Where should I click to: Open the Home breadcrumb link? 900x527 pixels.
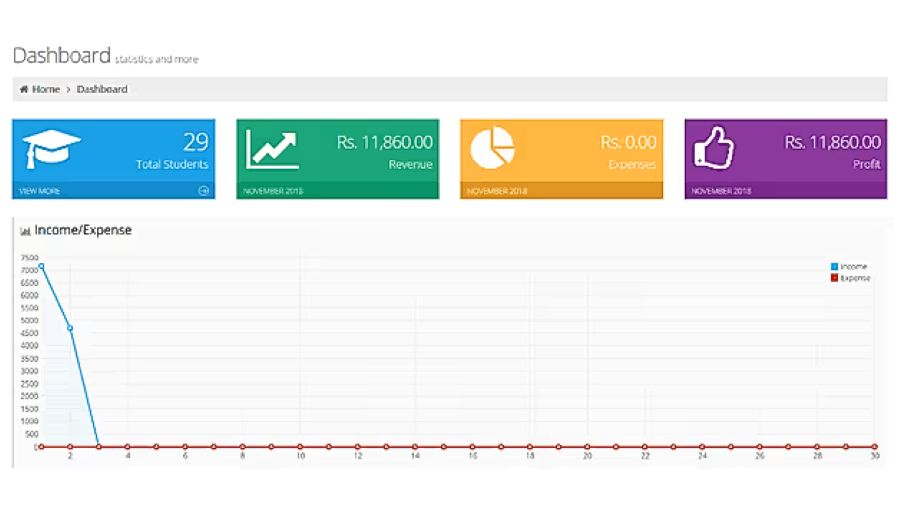point(45,89)
